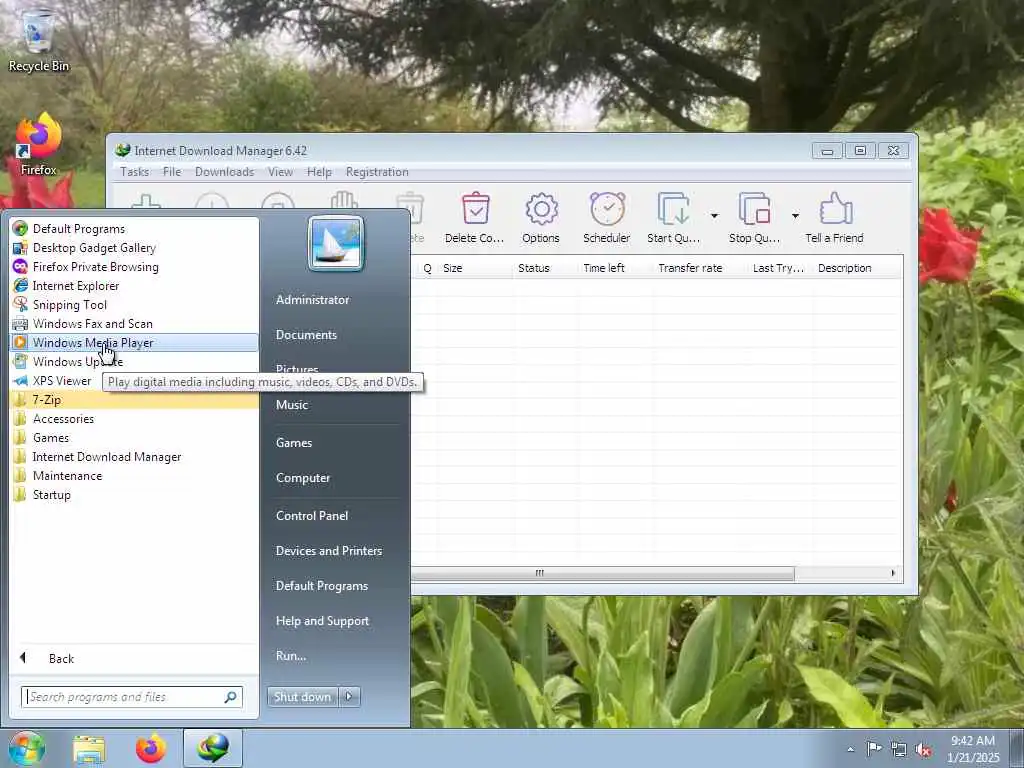Screen dimensions: 1024x768
Task: Open the Snipping Tool
Action: 134,304
